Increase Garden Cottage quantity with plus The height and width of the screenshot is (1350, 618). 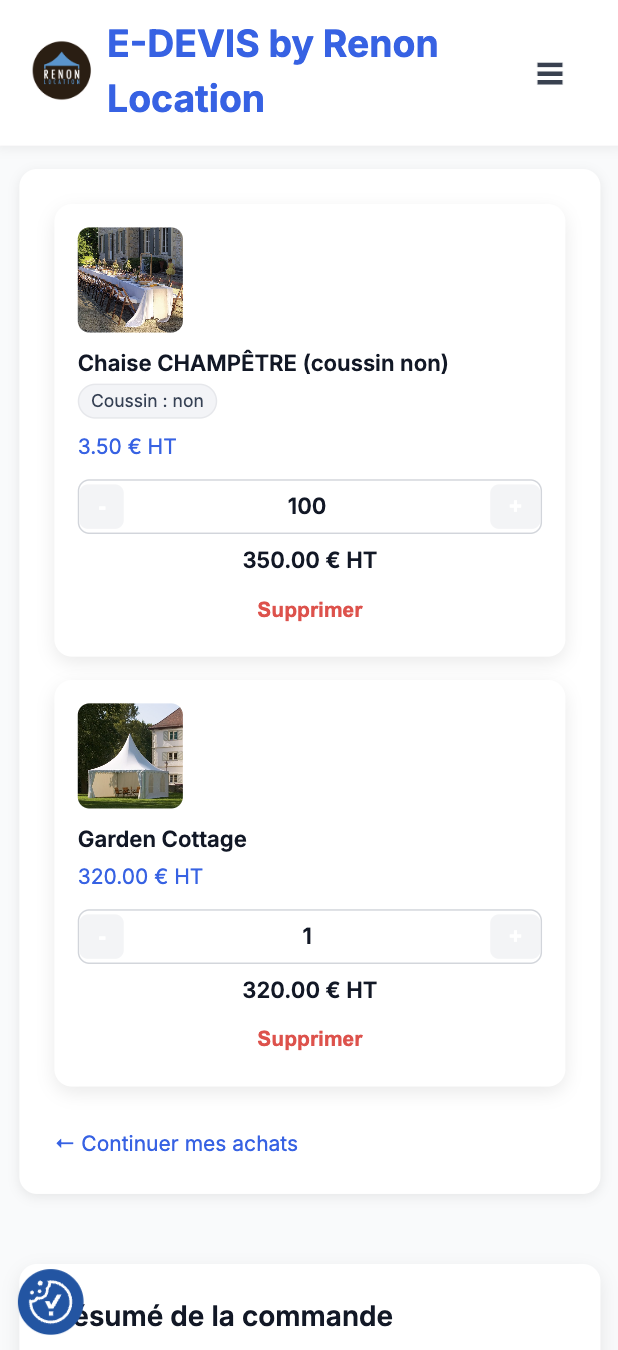pos(515,937)
